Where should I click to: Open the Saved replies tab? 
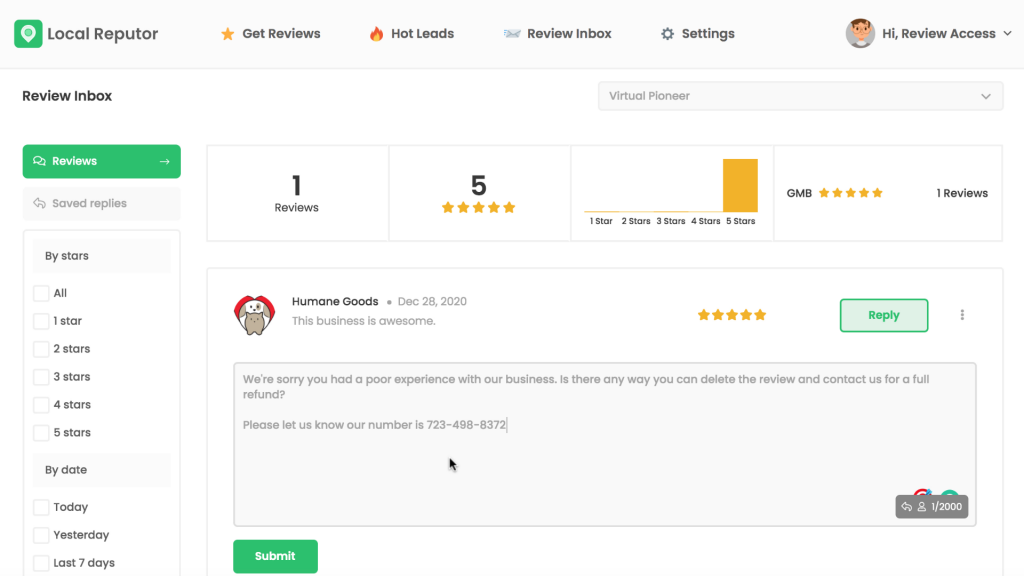tap(101, 203)
